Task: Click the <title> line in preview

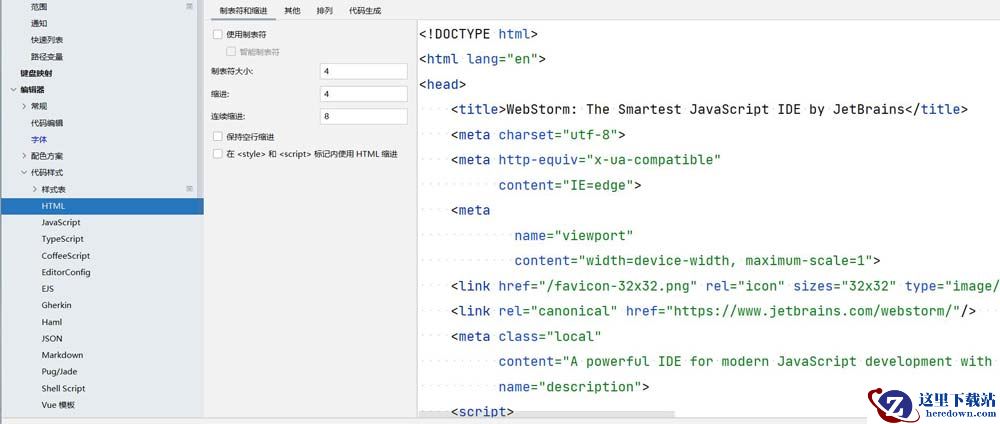Action: 709,109
